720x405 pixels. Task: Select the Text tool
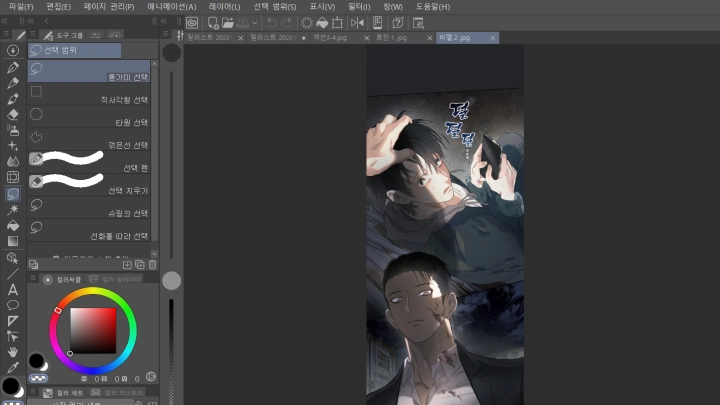[x=13, y=290]
